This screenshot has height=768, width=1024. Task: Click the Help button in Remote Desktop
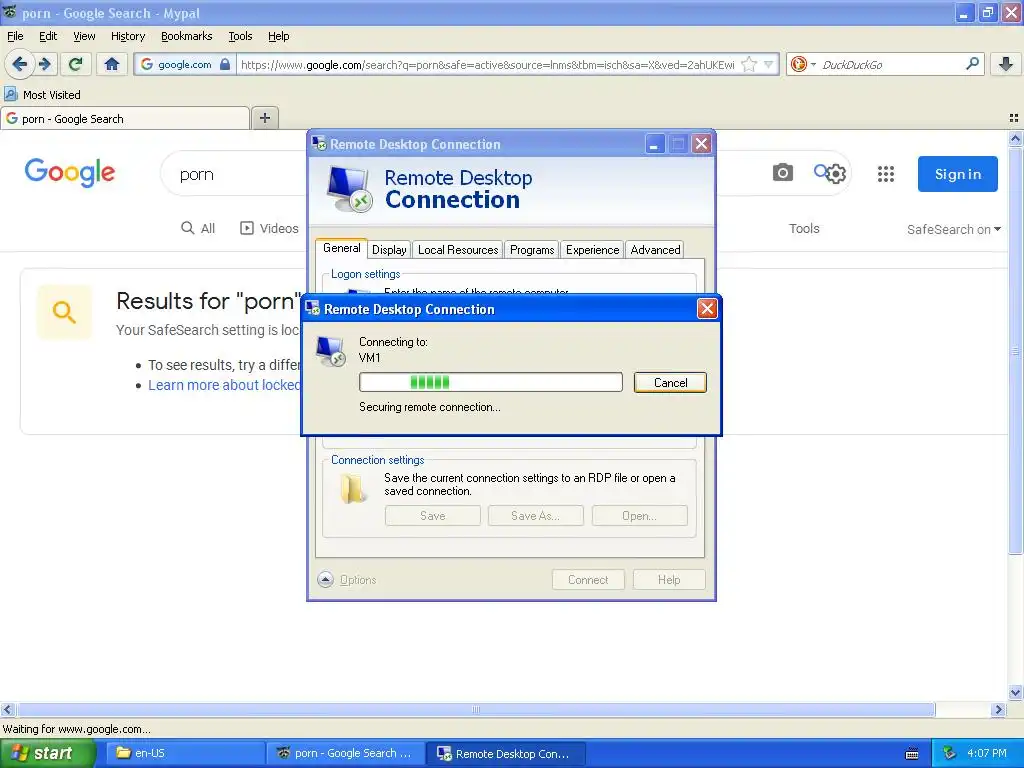(x=669, y=580)
